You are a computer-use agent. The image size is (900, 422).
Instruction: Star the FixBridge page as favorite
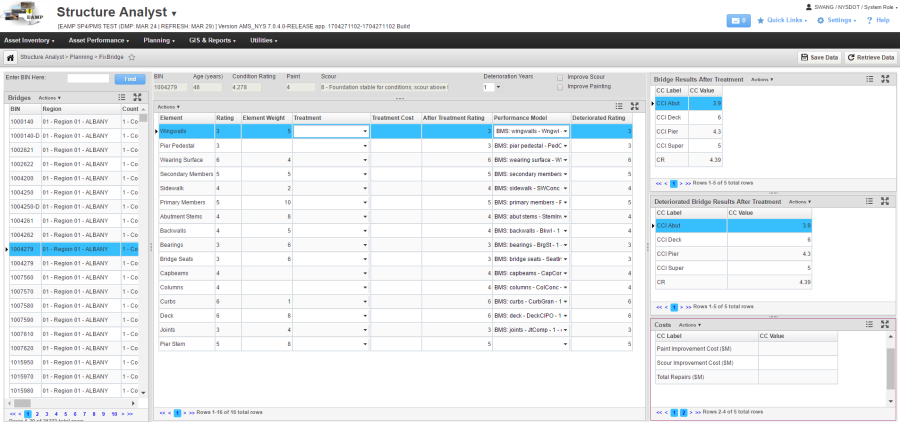(x=131, y=58)
